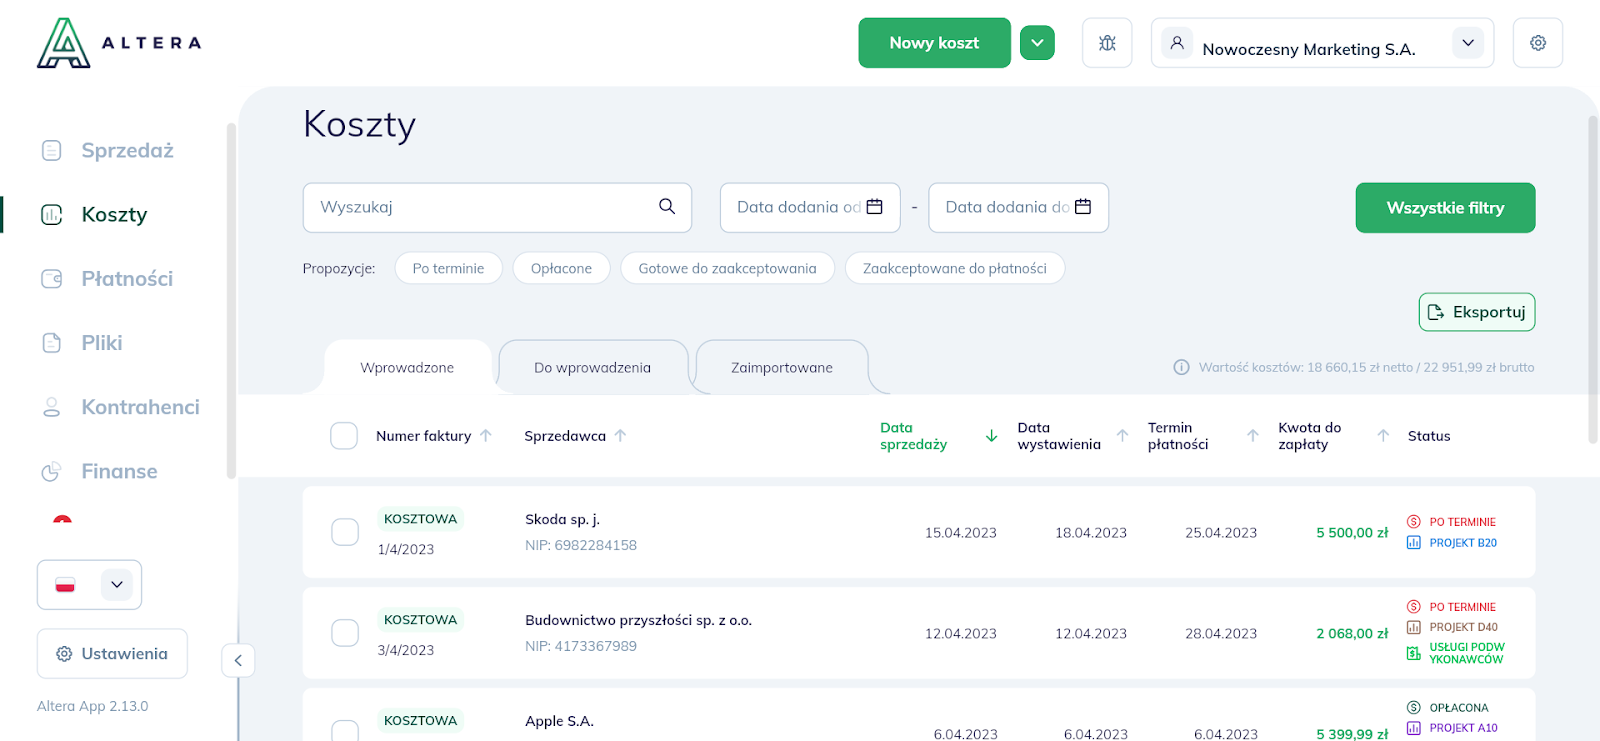The image size is (1600, 741).
Task: Click PROJEKT A10 label
Action: (1463, 728)
